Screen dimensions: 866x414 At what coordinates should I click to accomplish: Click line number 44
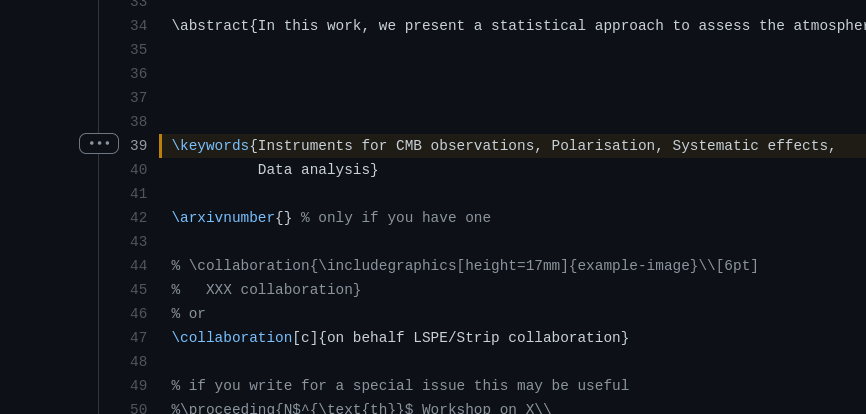(x=138, y=266)
